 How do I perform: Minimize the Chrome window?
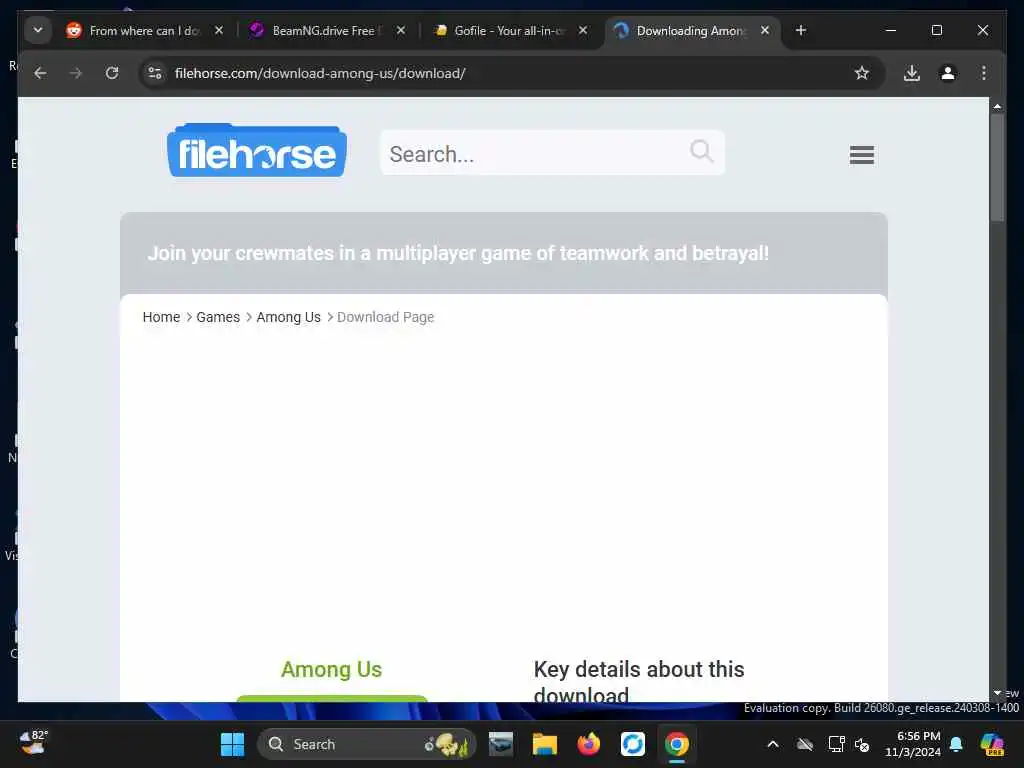(x=890, y=30)
